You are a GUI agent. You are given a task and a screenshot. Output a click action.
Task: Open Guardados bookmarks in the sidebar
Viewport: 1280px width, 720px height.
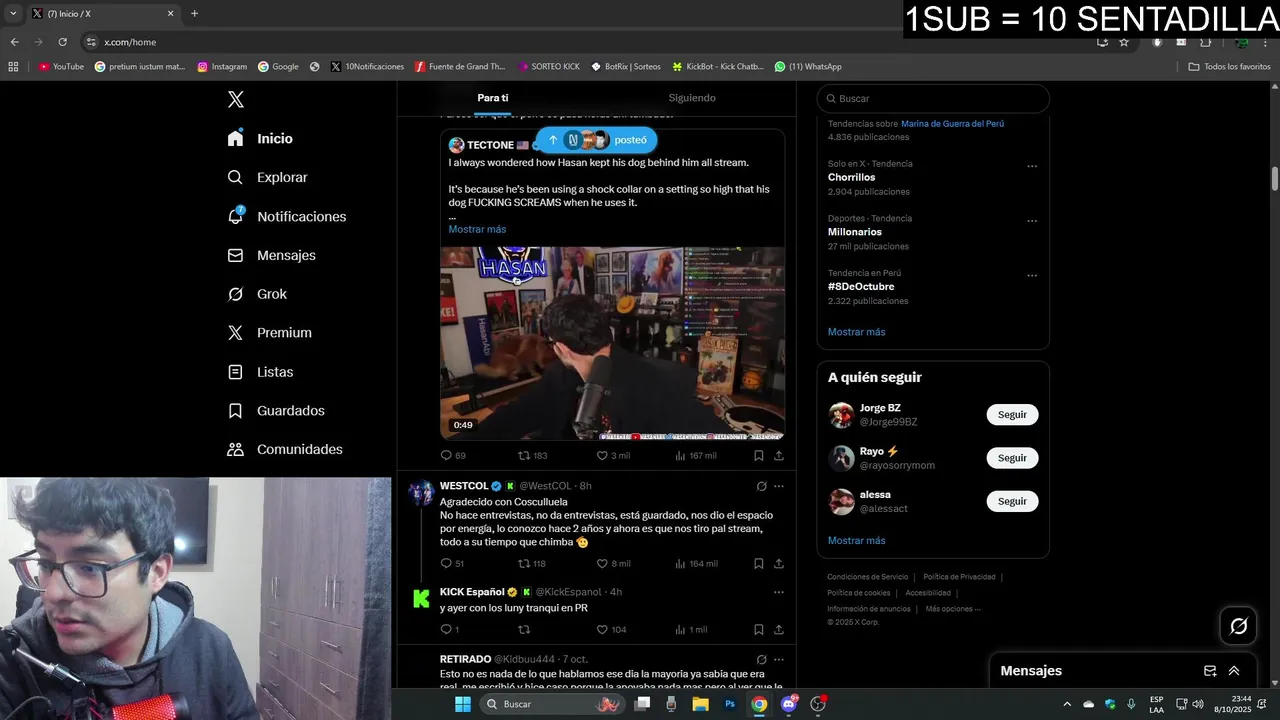click(276, 410)
